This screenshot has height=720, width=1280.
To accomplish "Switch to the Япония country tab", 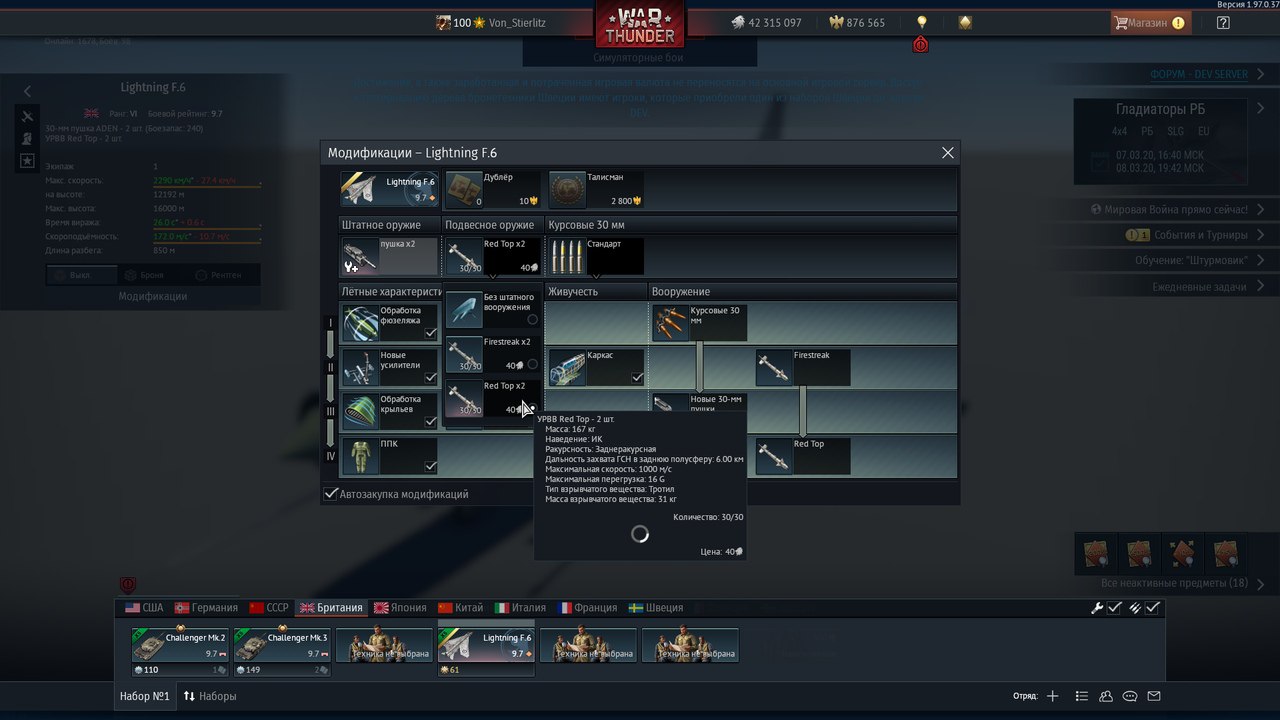I will (399, 608).
